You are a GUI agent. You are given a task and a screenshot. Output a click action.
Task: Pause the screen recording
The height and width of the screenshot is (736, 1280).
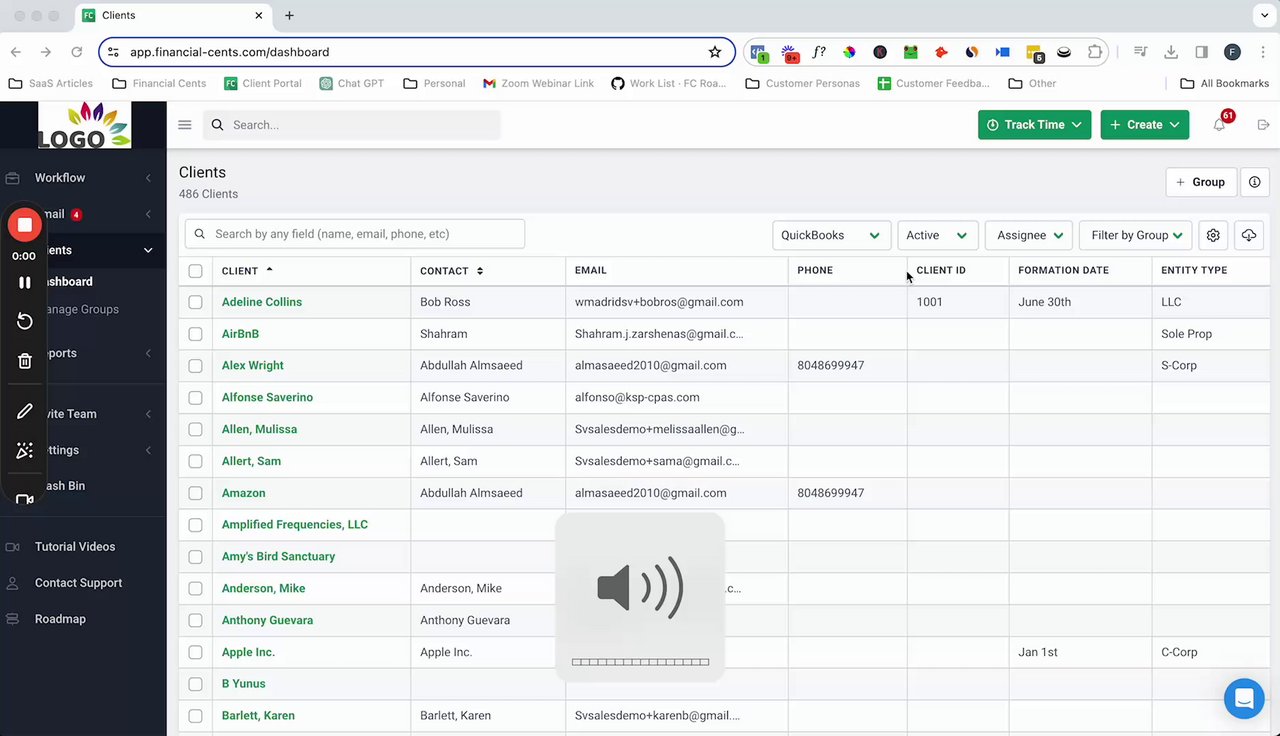tap(25, 283)
